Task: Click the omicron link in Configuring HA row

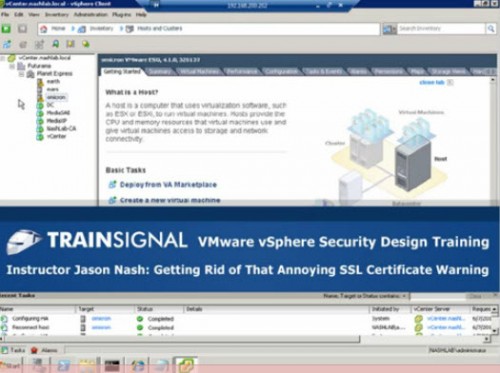Action: click(101, 319)
